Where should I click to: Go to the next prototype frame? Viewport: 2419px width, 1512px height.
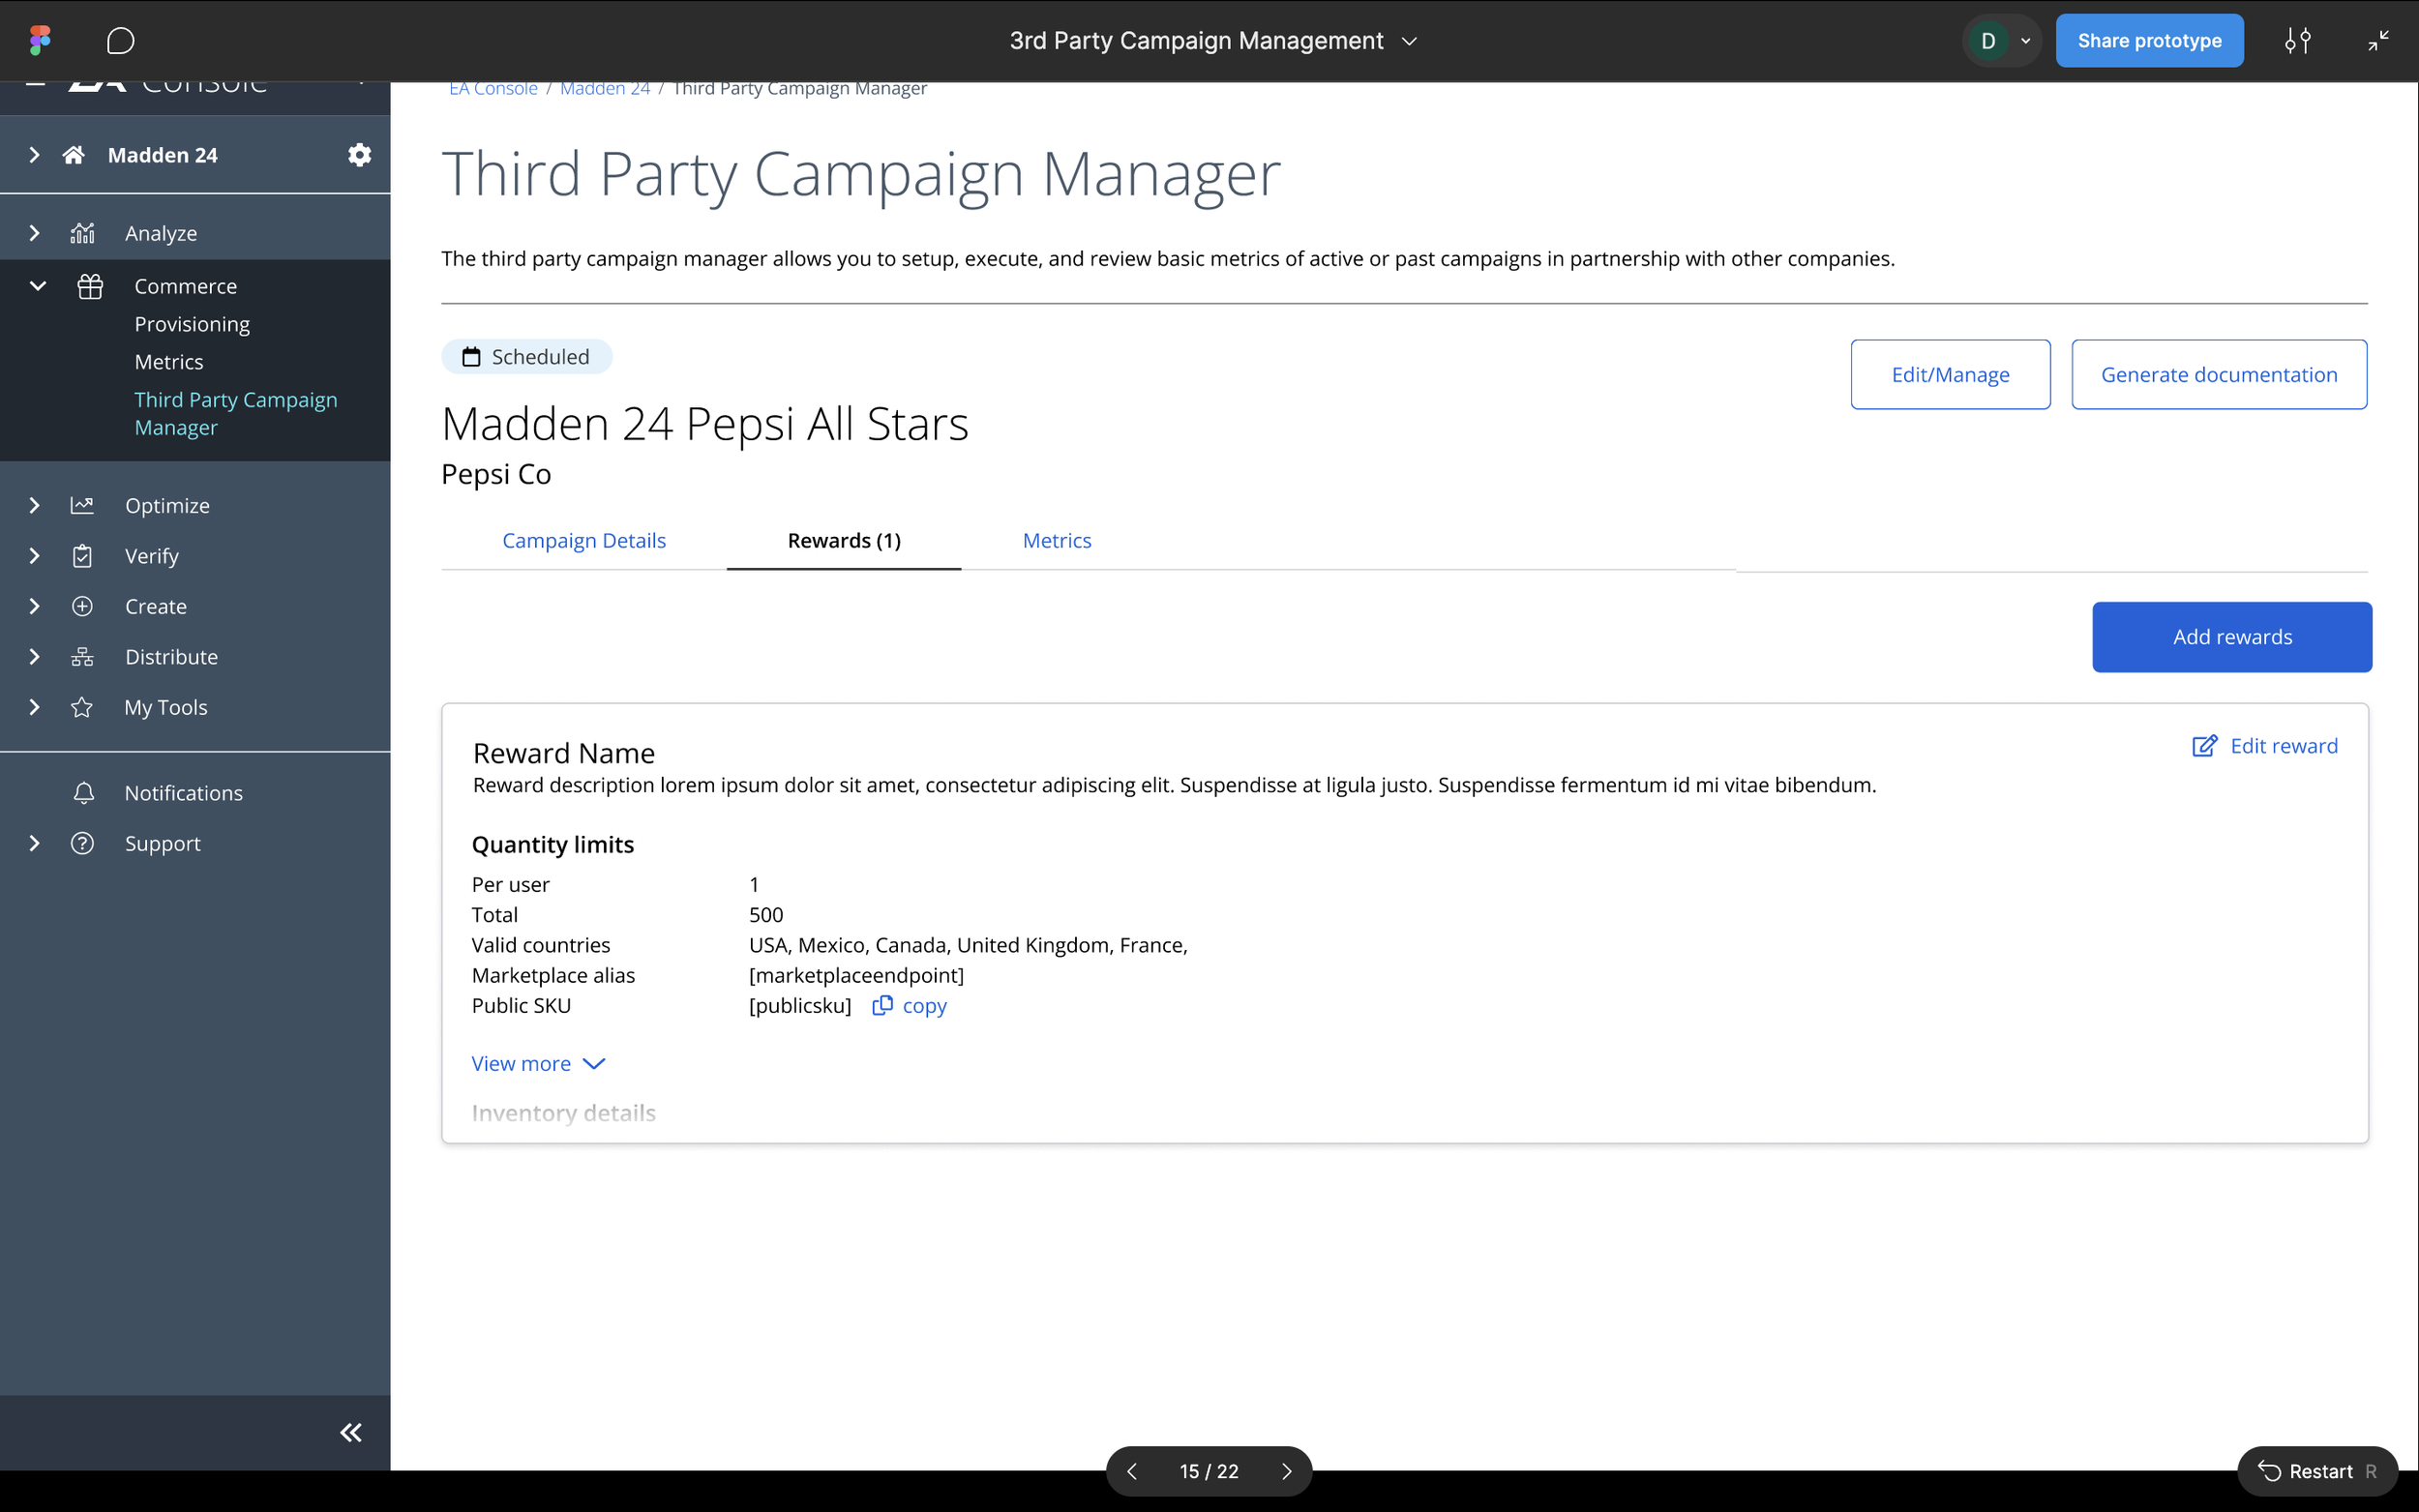click(x=1286, y=1471)
